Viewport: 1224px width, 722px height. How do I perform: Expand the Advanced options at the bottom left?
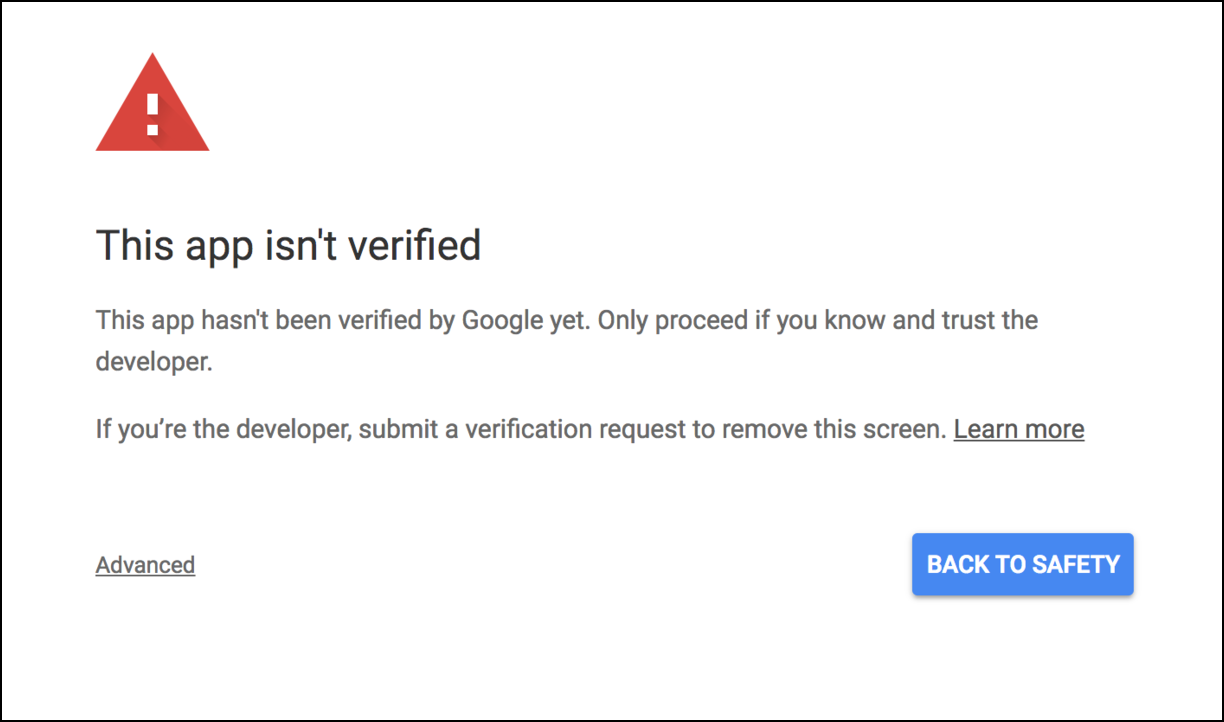145,565
